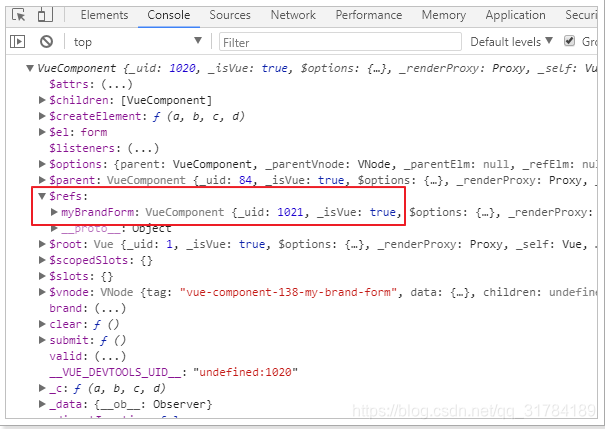The width and height of the screenshot is (605, 429).
Task: Invoke getter for $attrs: (...)
Action: [x=117, y=84]
